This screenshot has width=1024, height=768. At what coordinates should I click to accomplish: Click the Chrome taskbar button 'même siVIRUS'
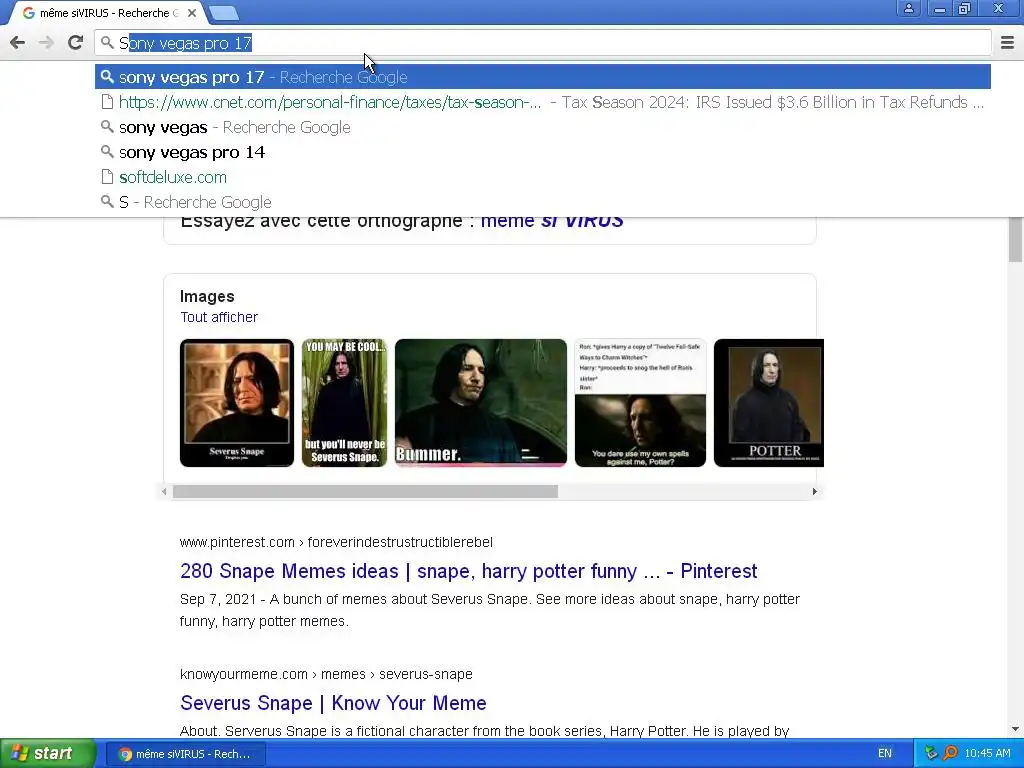click(x=185, y=754)
